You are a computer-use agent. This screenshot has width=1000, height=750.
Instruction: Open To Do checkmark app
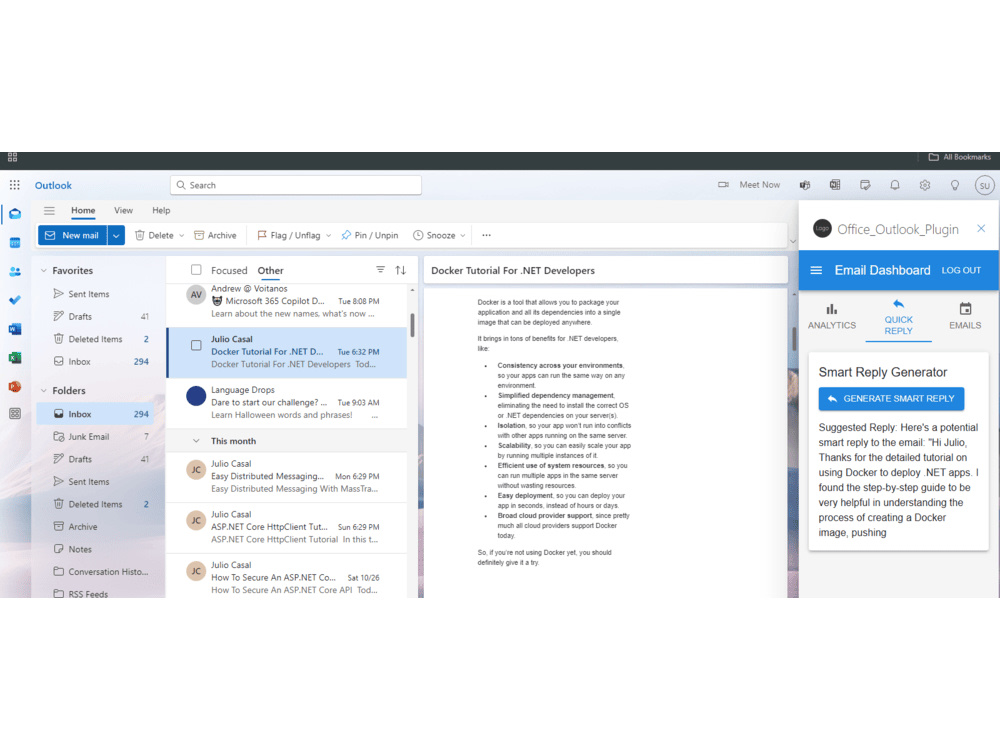[15, 300]
